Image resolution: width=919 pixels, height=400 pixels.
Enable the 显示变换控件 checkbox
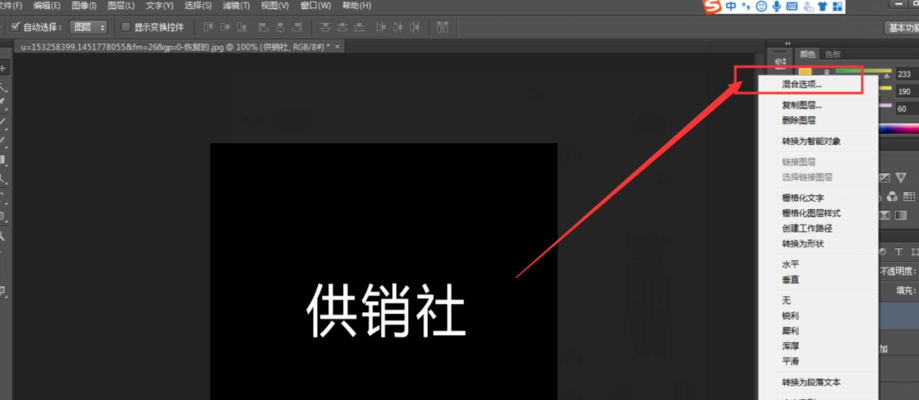coord(125,27)
